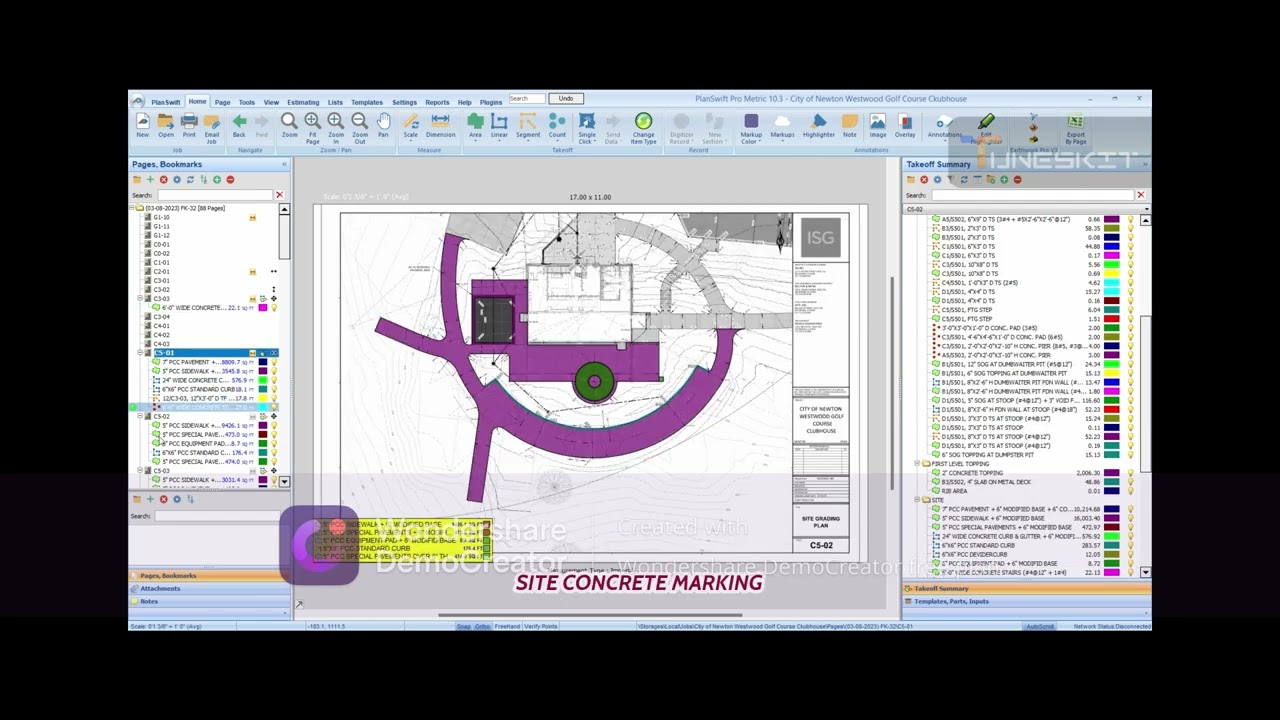Image resolution: width=1280 pixels, height=720 pixels.
Task: Toggle bulb for 12/C3-03 D TF 17.8 item
Action: [274, 398]
